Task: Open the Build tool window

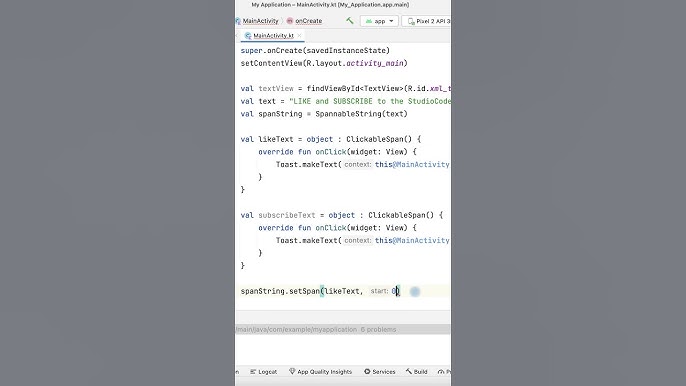Action: [x=416, y=372]
